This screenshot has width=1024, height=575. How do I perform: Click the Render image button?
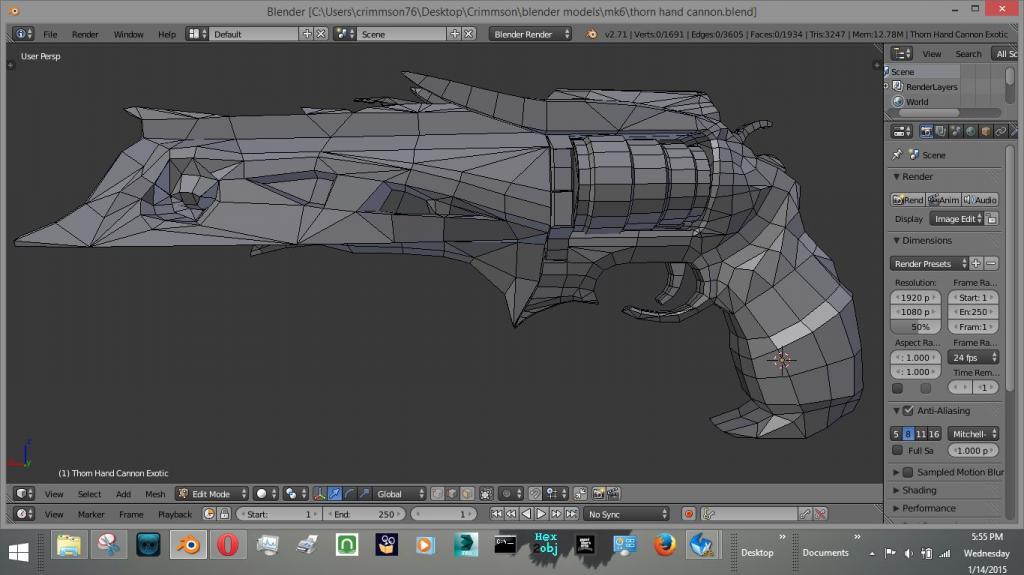coord(908,200)
